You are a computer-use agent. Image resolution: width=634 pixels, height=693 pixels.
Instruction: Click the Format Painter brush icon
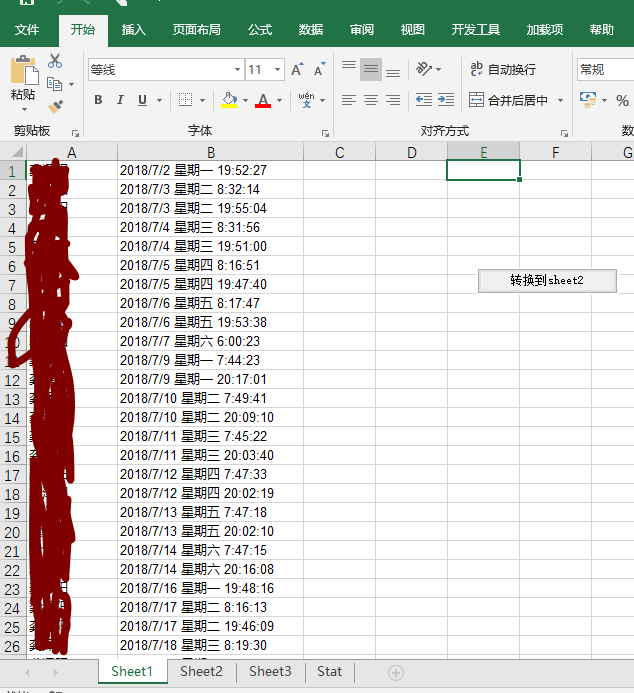[55, 106]
